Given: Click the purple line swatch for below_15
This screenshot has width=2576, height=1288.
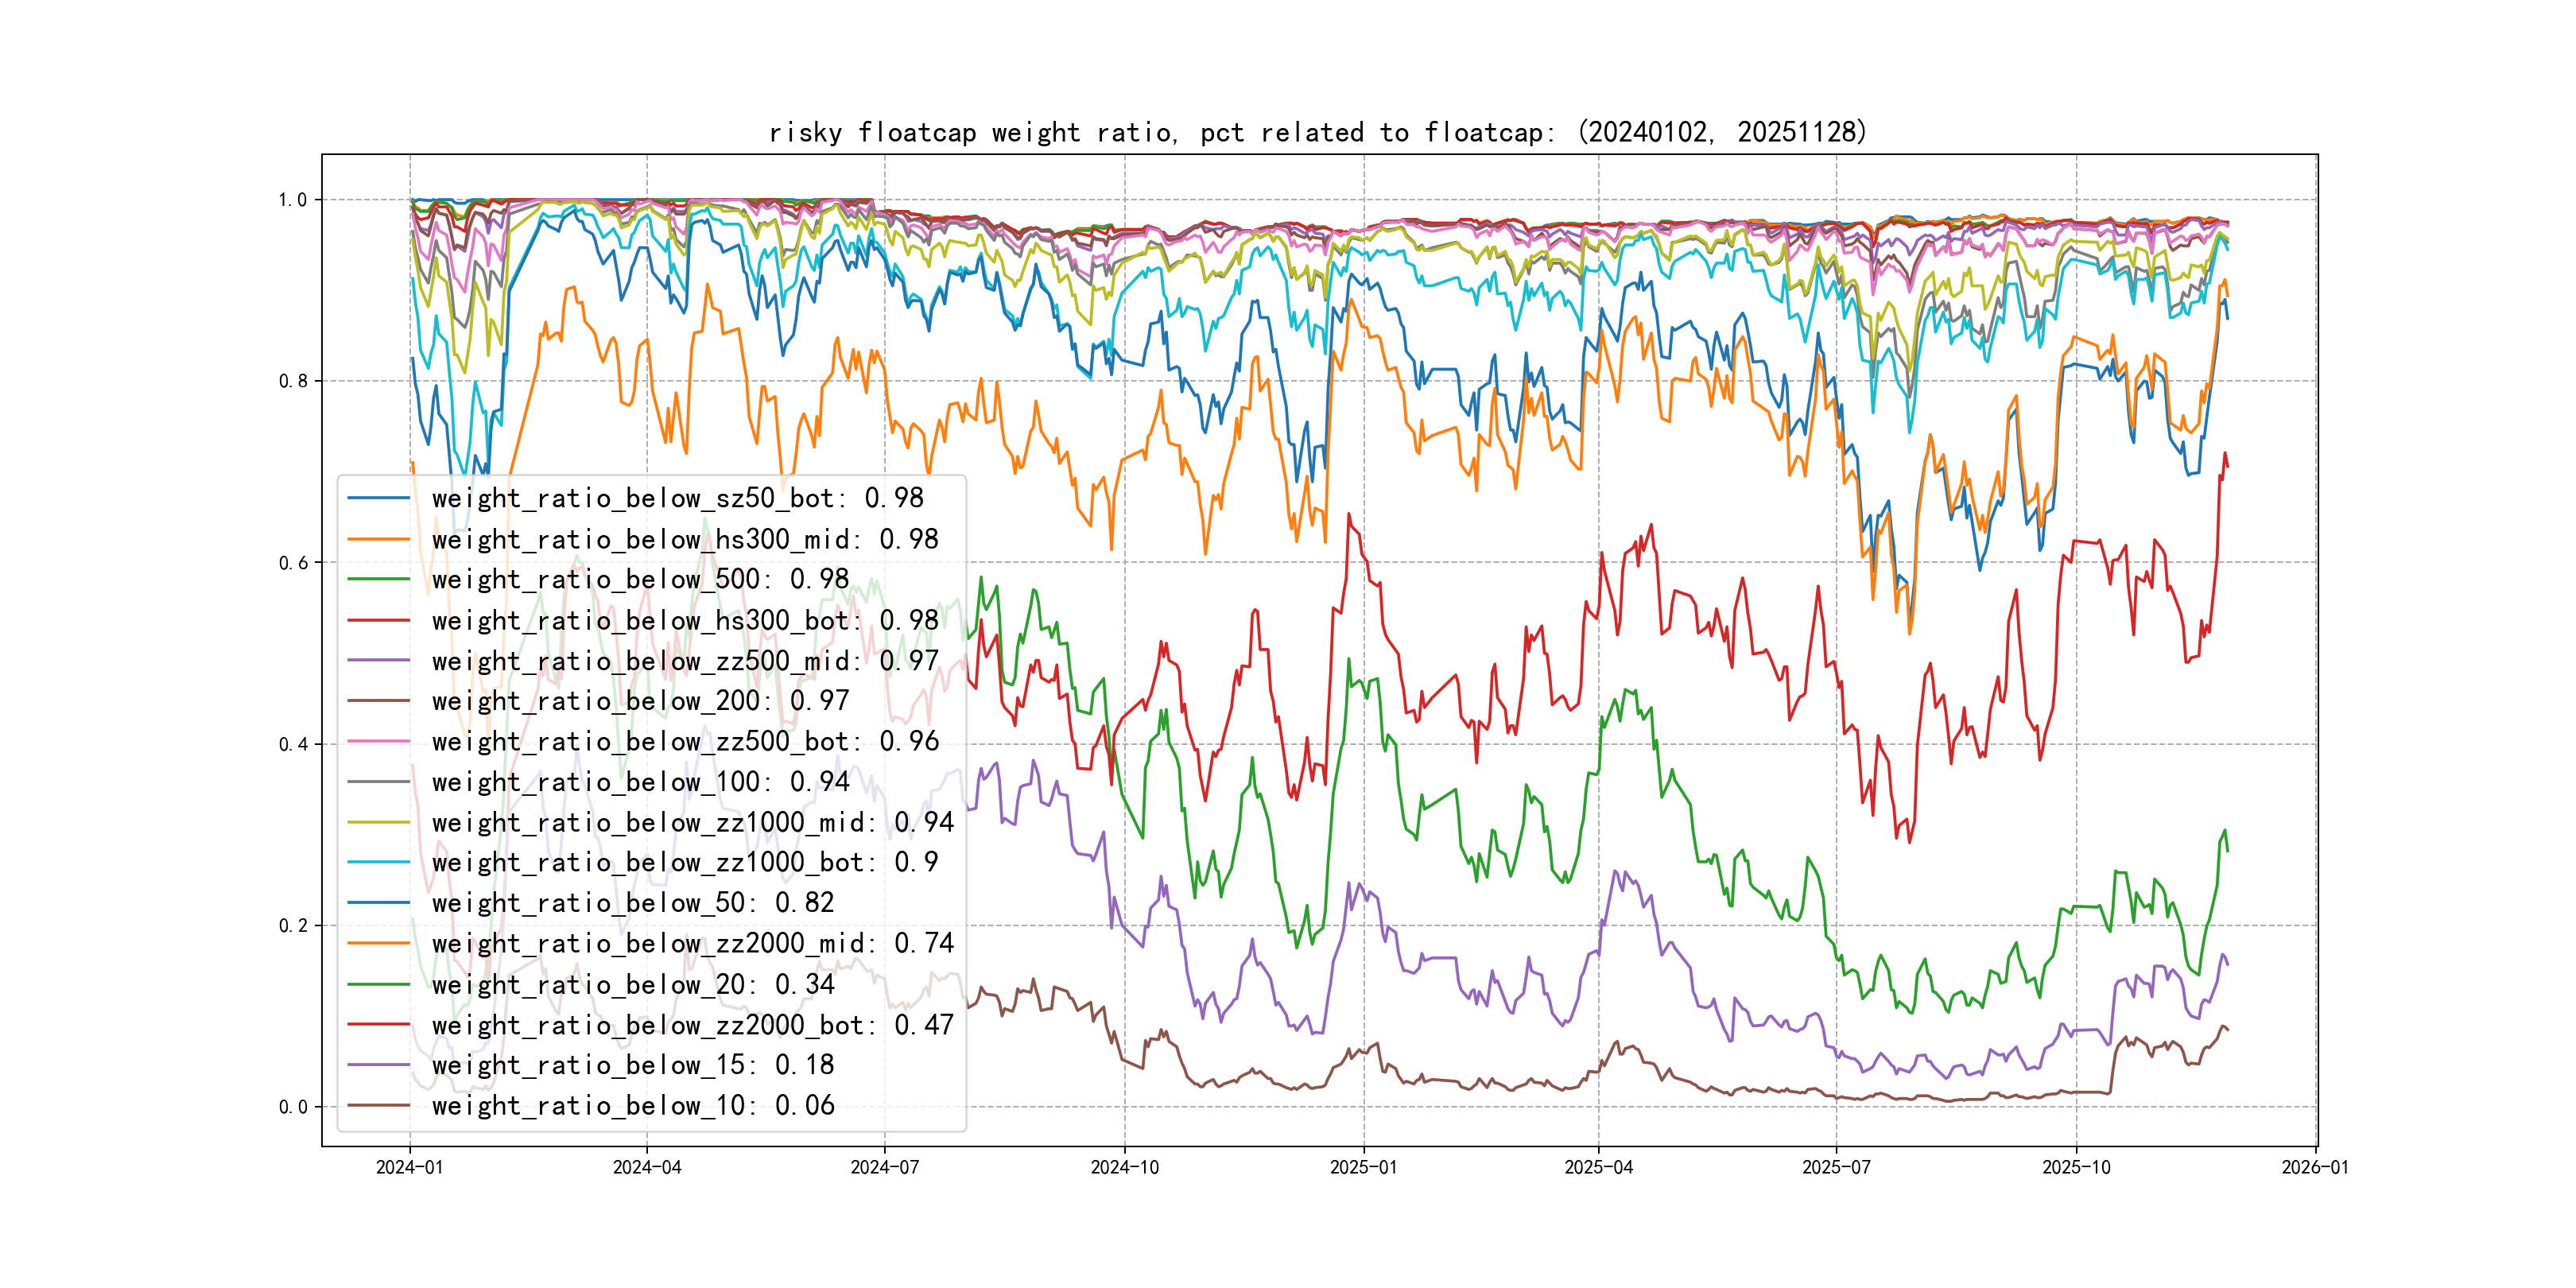Looking at the screenshot, I should tap(379, 1065).
